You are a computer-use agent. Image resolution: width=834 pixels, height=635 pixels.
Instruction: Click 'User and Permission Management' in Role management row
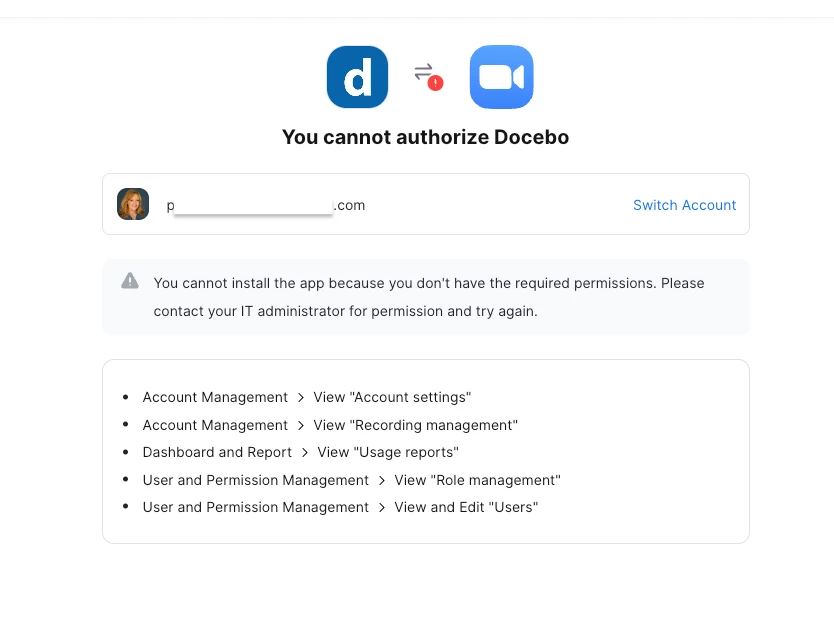[255, 480]
